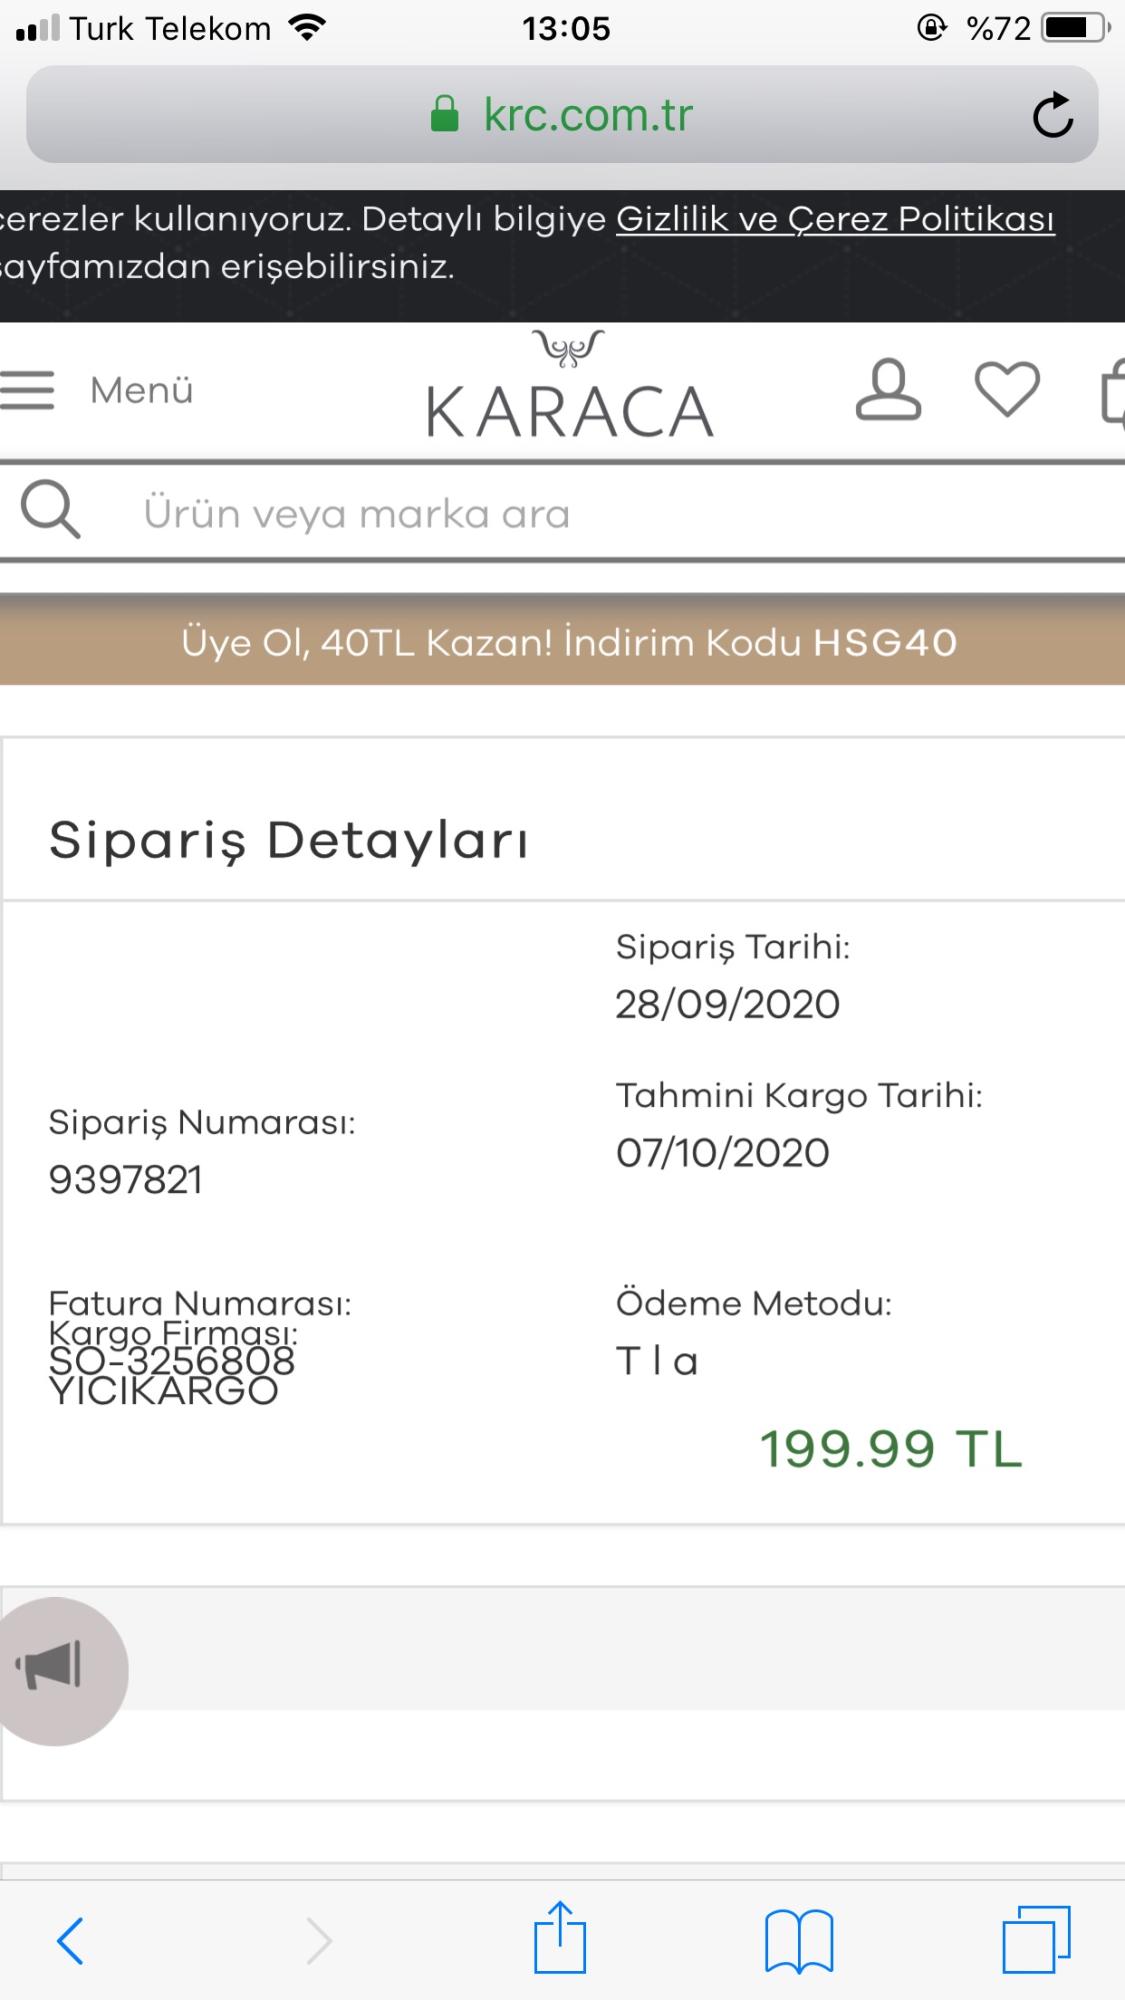Click the search magnifier icon
This screenshot has height=2000, width=1125.
50,510
